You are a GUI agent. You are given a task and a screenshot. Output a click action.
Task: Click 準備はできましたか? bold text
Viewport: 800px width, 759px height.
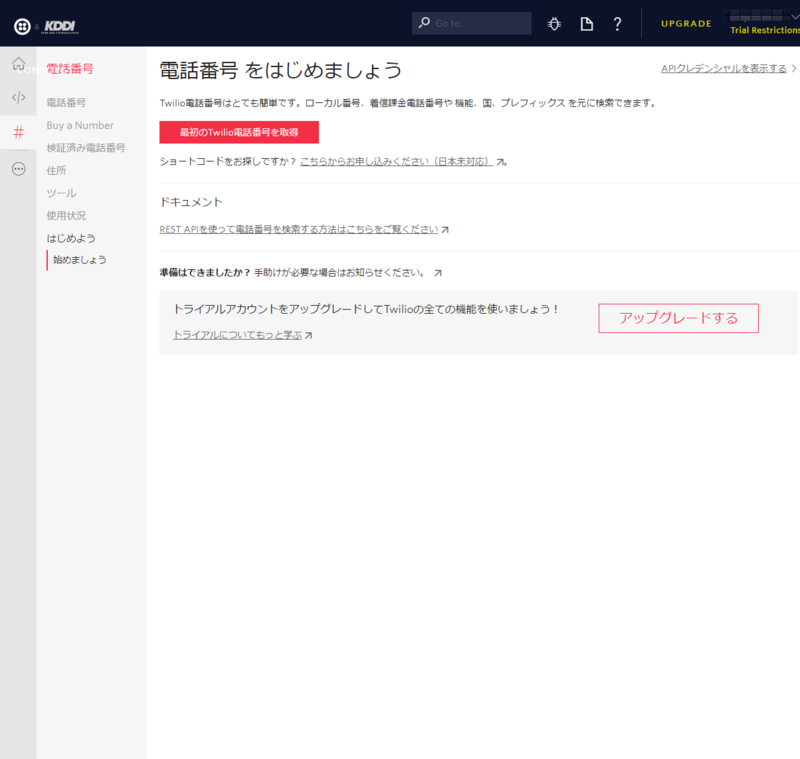pyautogui.click(x=205, y=273)
